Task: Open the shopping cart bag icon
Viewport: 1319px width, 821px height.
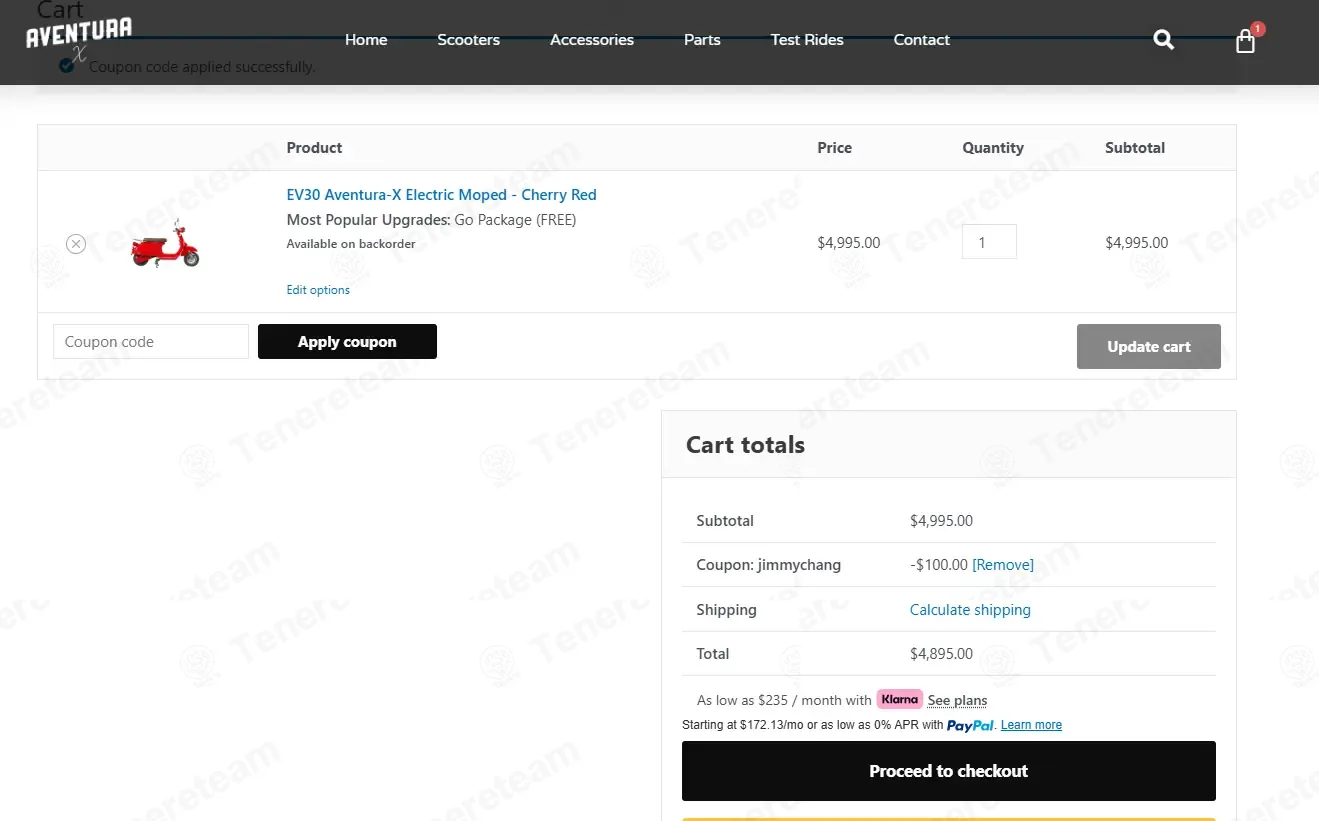Action: point(1245,41)
